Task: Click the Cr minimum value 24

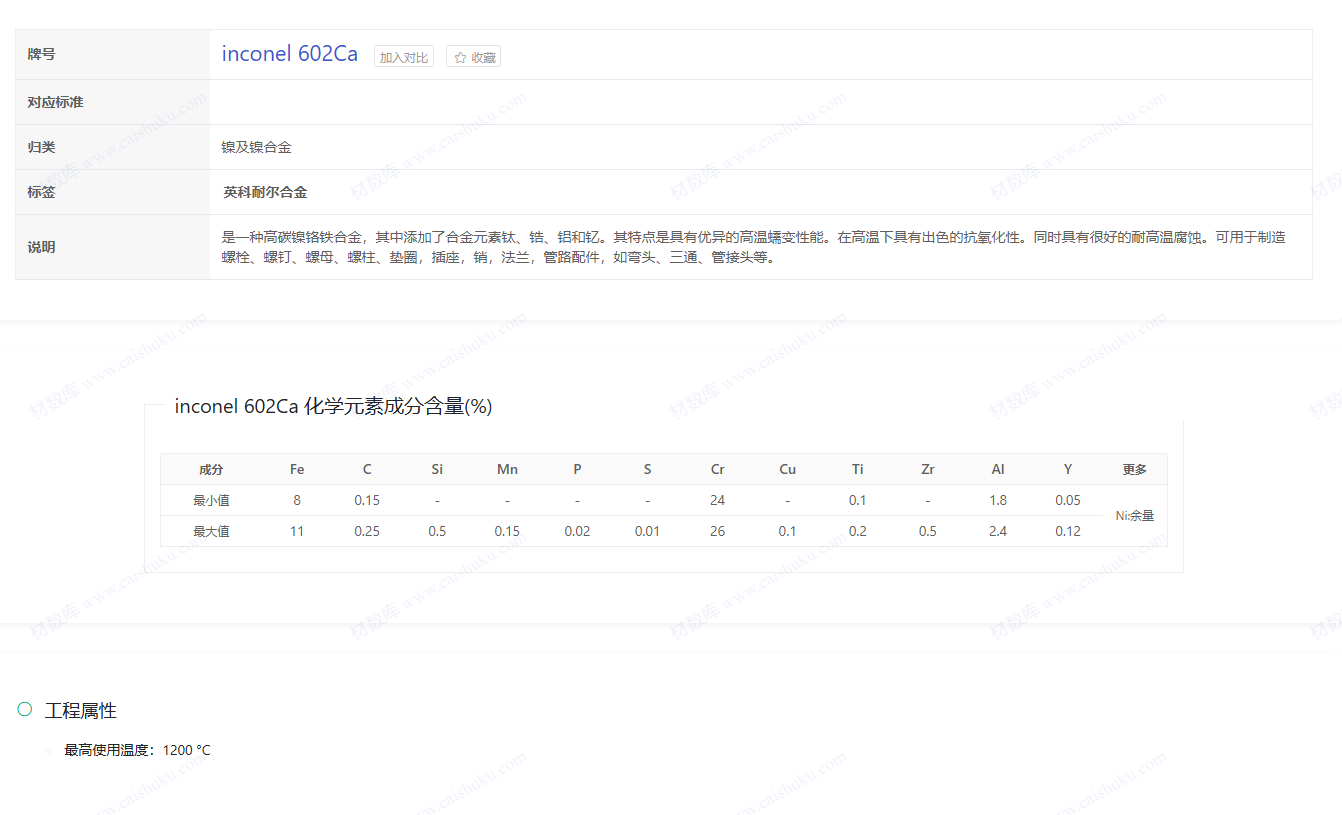Action: pyautogui.click(x=717, y=500)
